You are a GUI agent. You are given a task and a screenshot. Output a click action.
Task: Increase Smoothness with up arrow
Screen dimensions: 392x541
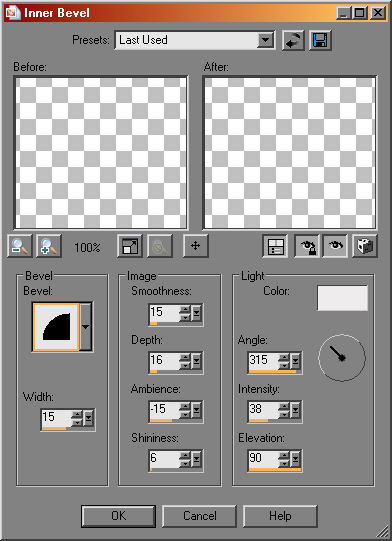[x=185, y=309]
